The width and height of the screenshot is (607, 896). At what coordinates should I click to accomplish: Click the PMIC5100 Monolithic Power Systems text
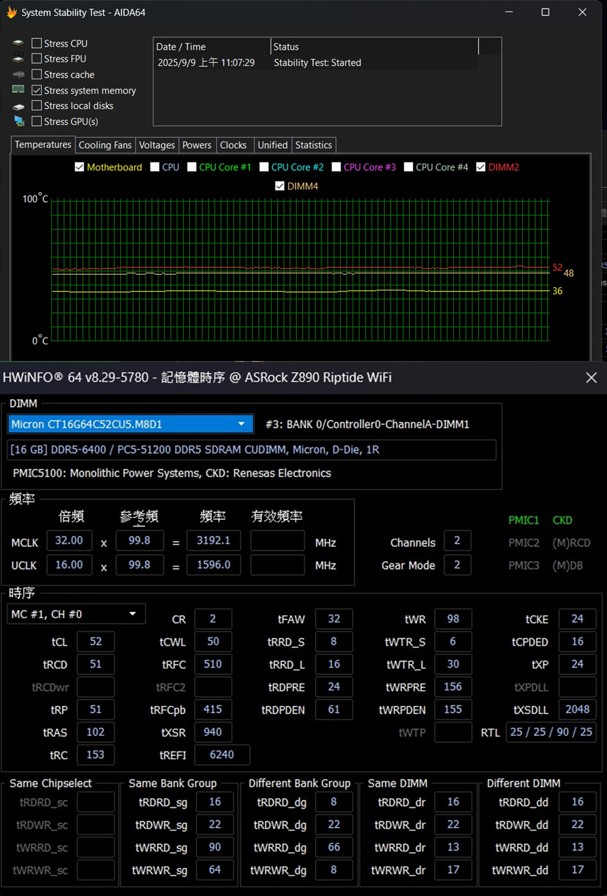pos(171,473)
